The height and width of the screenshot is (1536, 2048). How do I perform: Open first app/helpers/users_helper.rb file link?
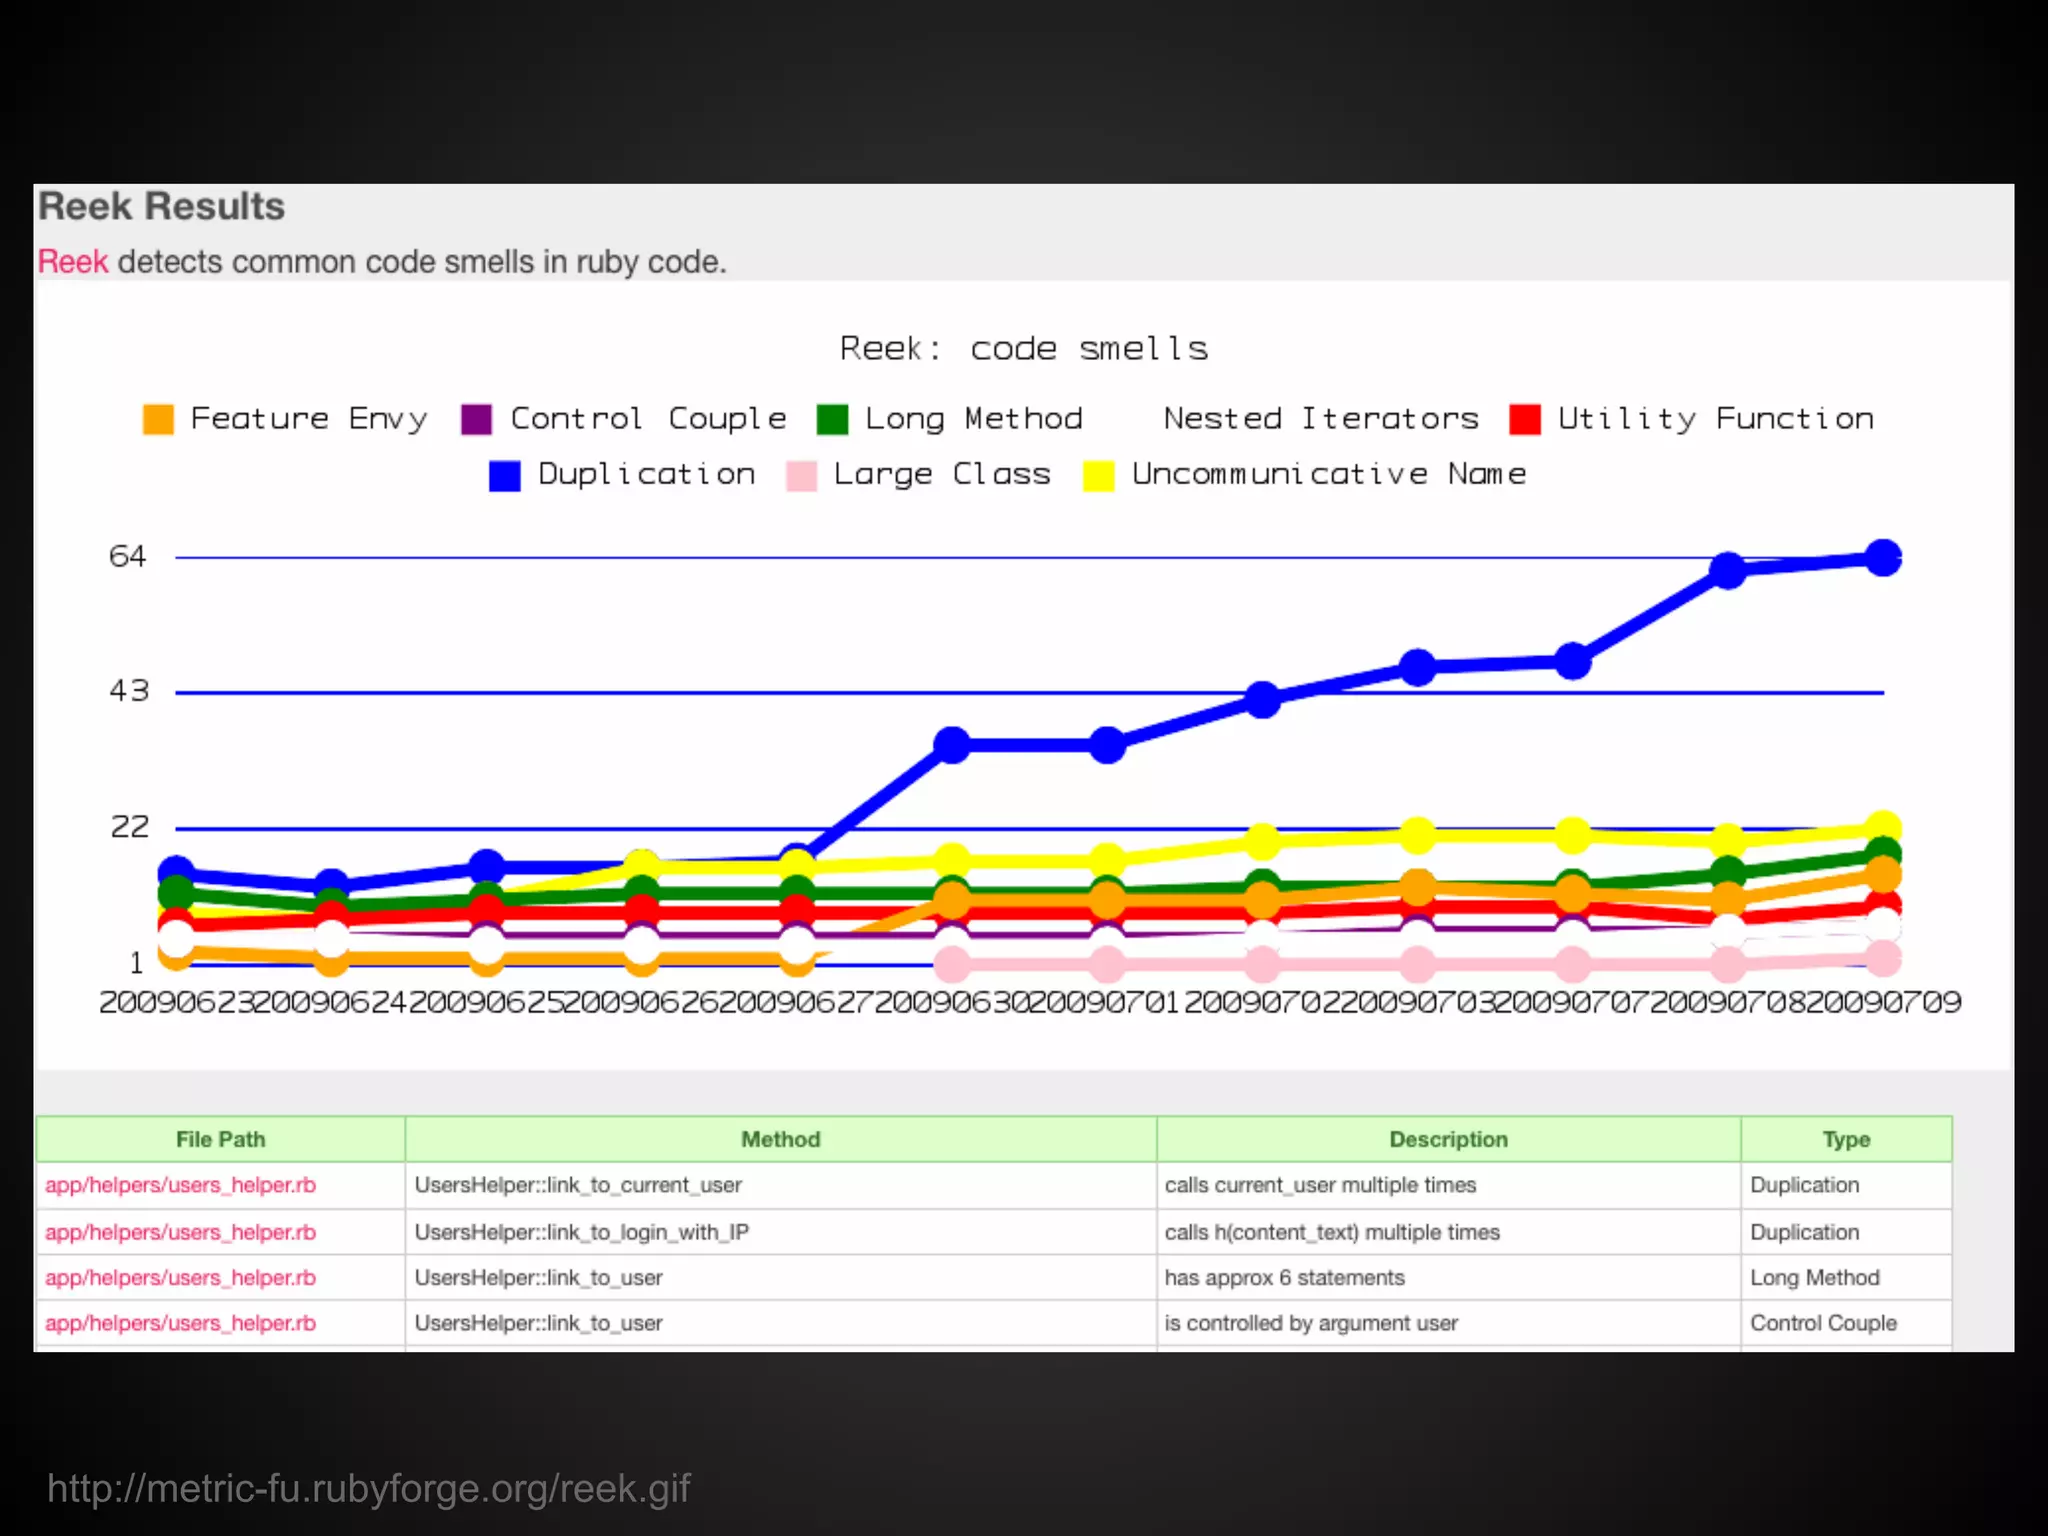tap(180, 1185)
